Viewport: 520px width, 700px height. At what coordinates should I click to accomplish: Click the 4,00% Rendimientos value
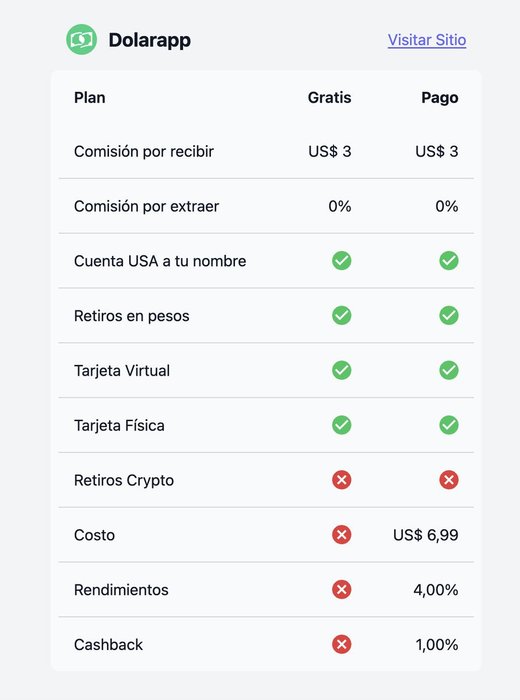(436, 590)
